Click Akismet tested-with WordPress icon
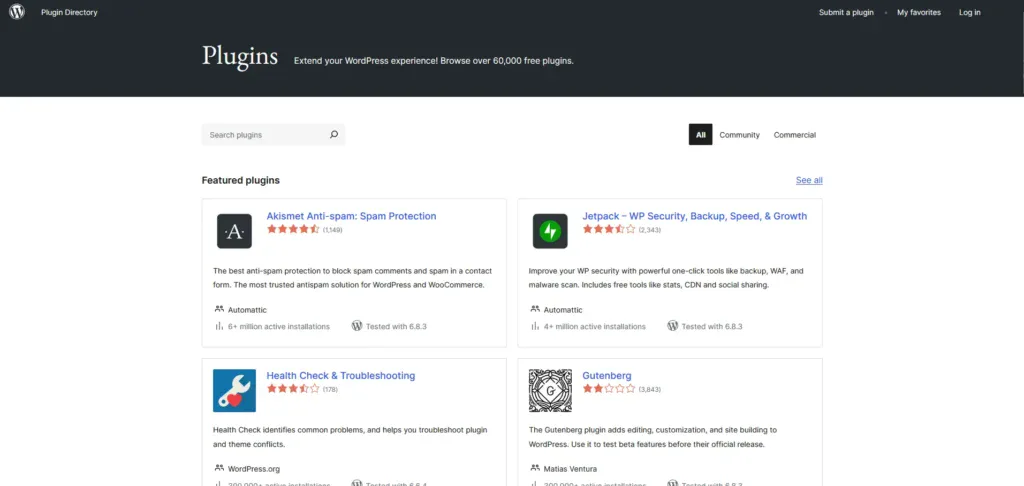Viewport: 1024px width, 486px height. (x=357, y=325)
